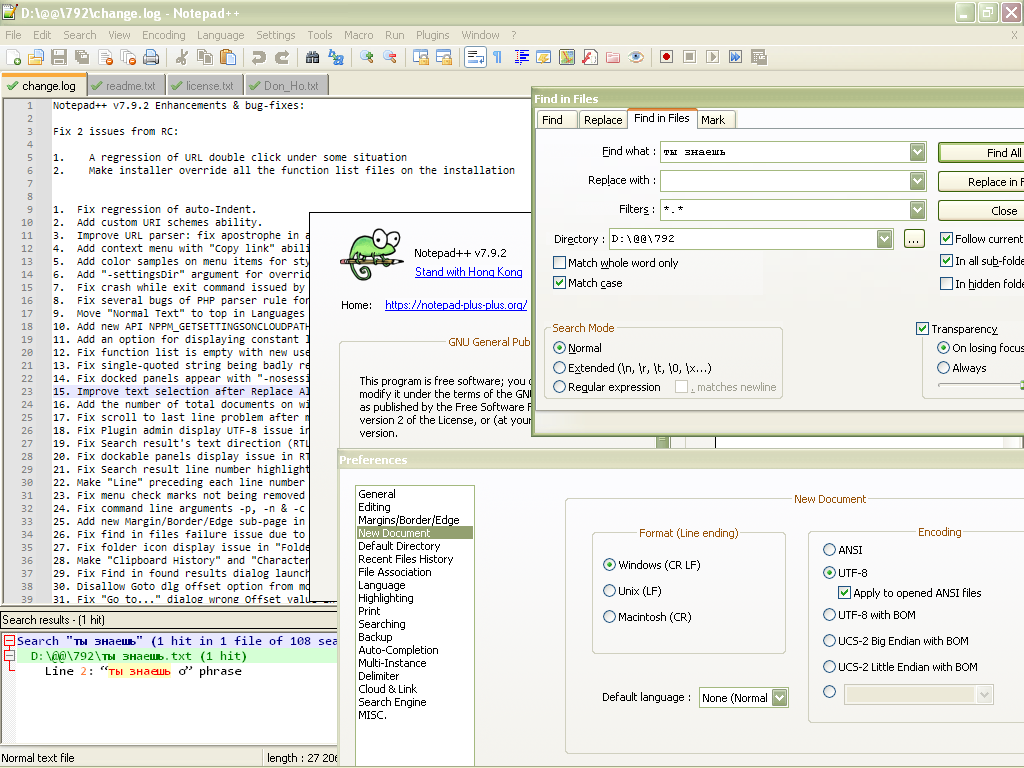Select Always transparency radio button

[x=943, y=368]
